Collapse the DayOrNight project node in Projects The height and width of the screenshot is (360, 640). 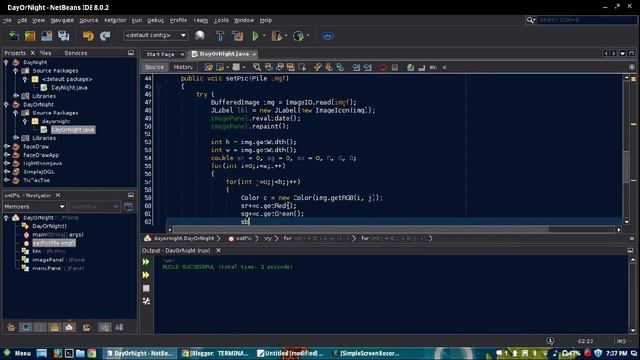coord(6,104)
